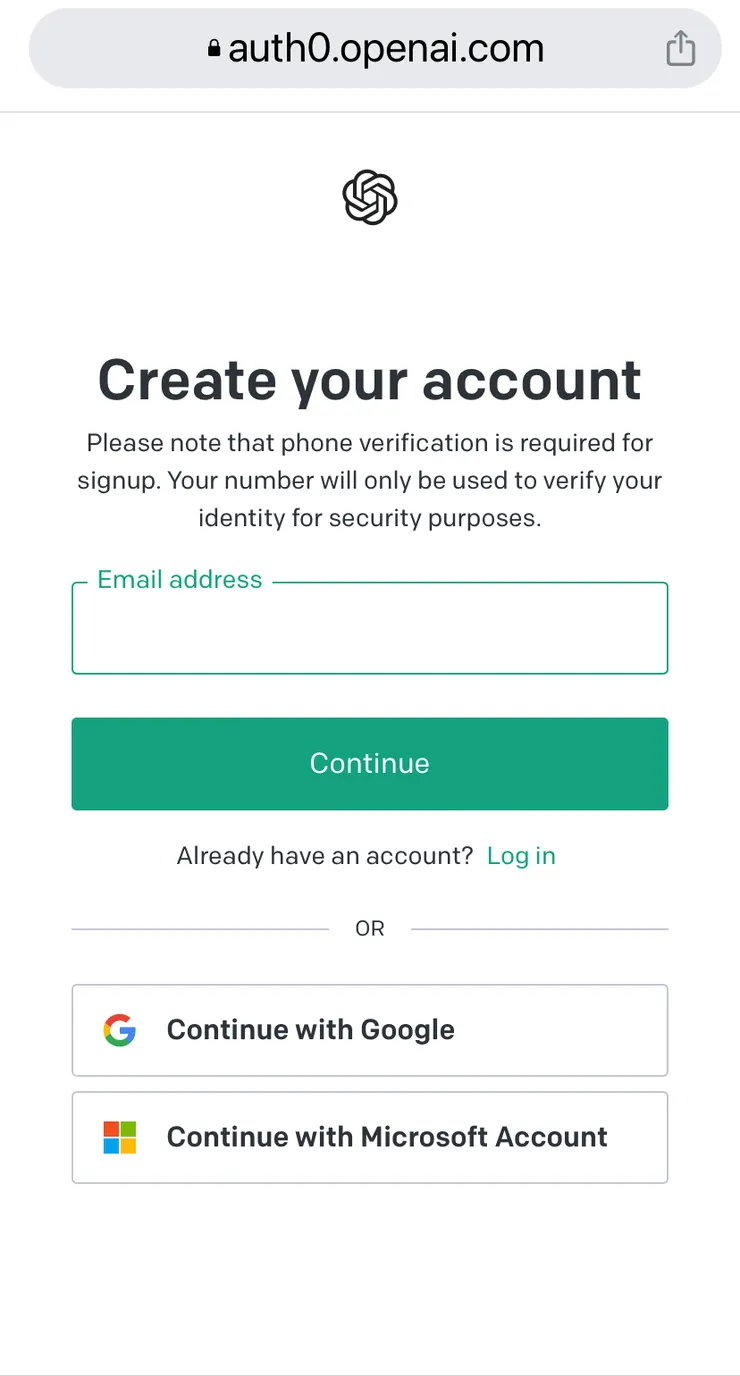
Task: Click the "Create your account" heading
Action: click(370, 380)
